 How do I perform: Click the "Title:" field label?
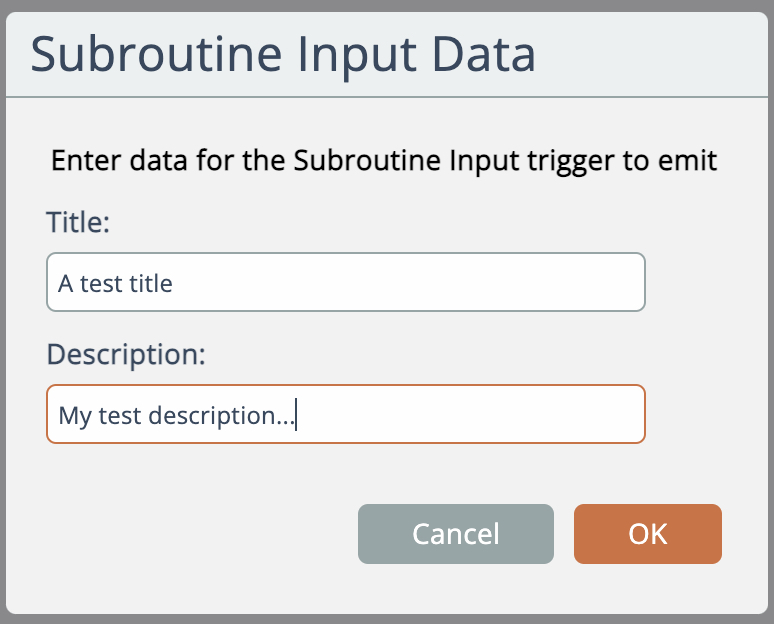click(78, 221)
